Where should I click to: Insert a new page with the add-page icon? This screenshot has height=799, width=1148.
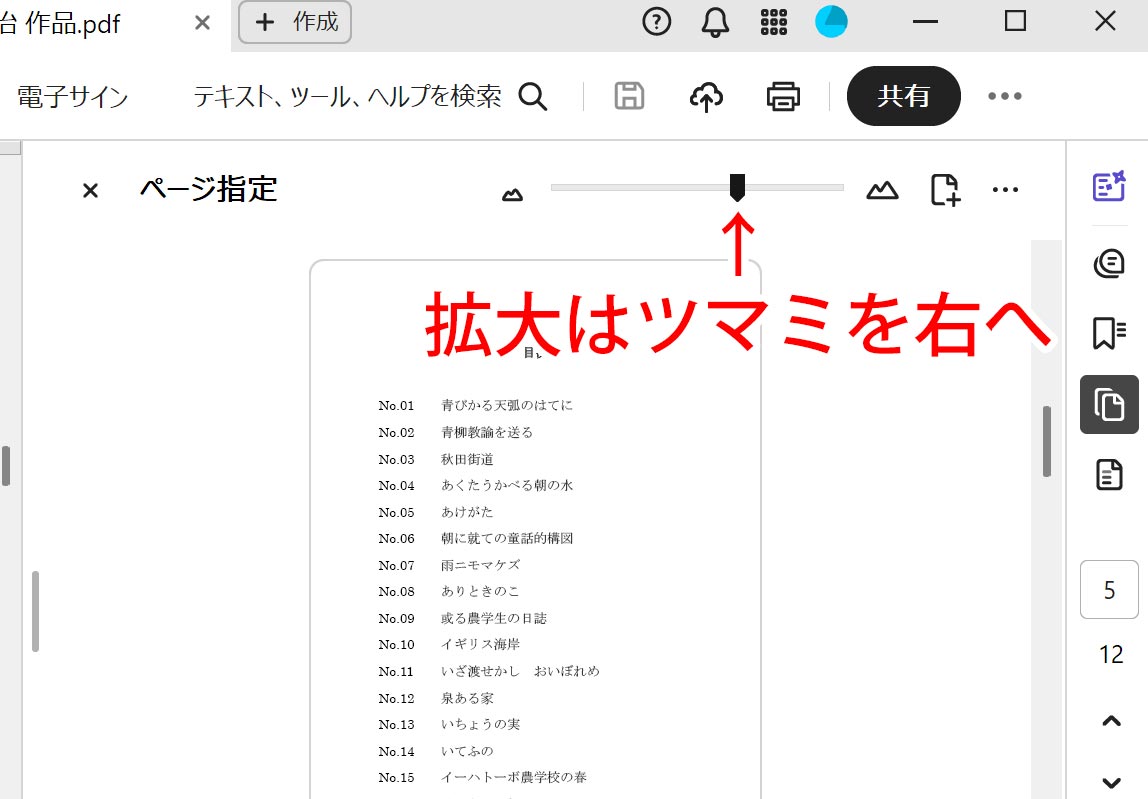(943, 189)
